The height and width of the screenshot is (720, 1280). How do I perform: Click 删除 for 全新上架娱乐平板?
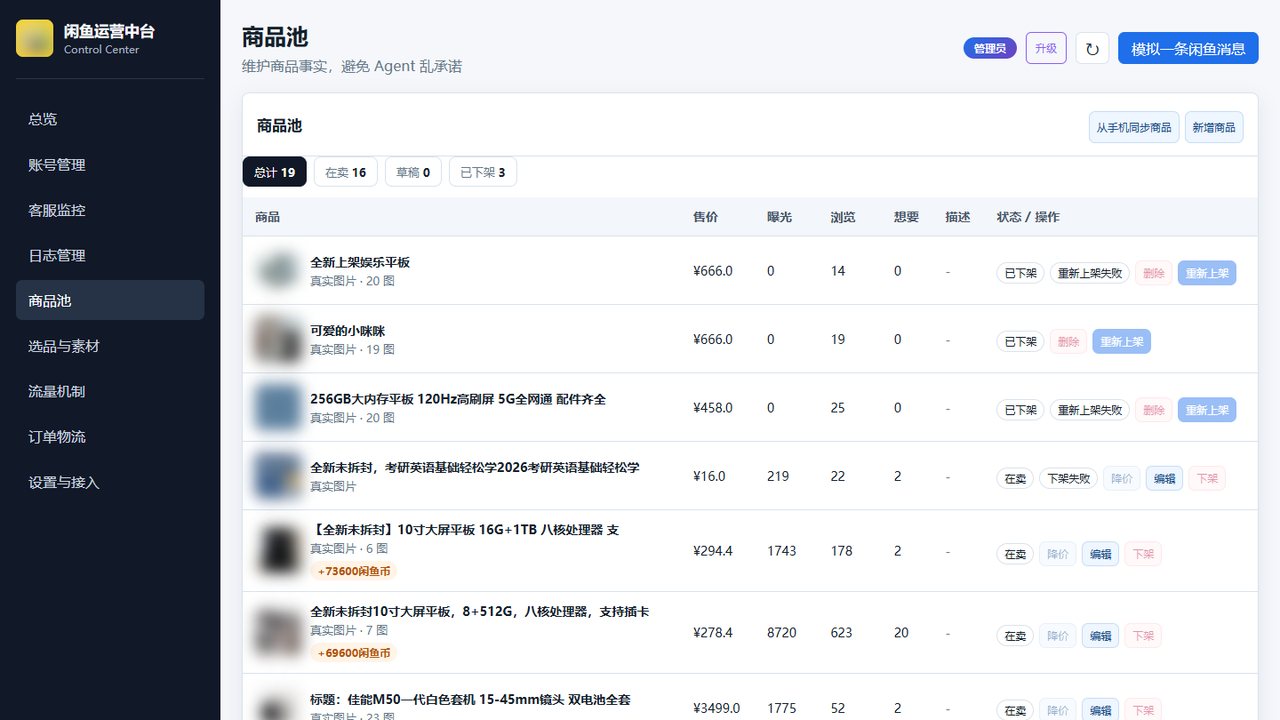(1154, 273)
